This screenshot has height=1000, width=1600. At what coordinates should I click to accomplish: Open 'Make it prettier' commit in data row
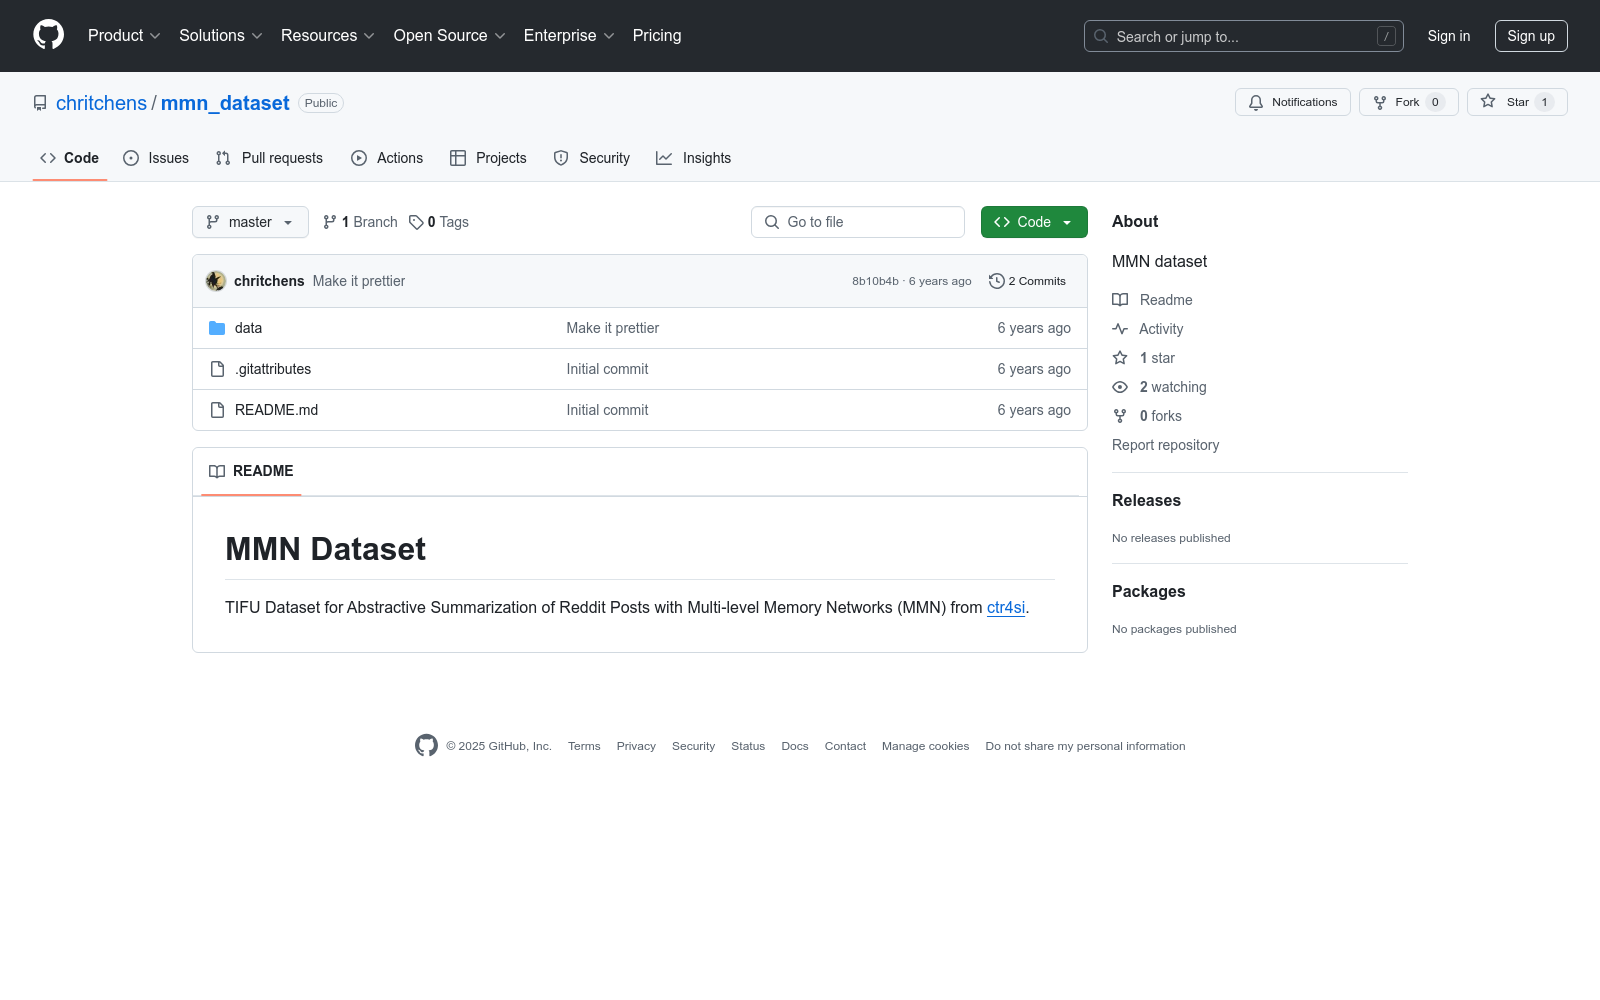tap(613, 328)
